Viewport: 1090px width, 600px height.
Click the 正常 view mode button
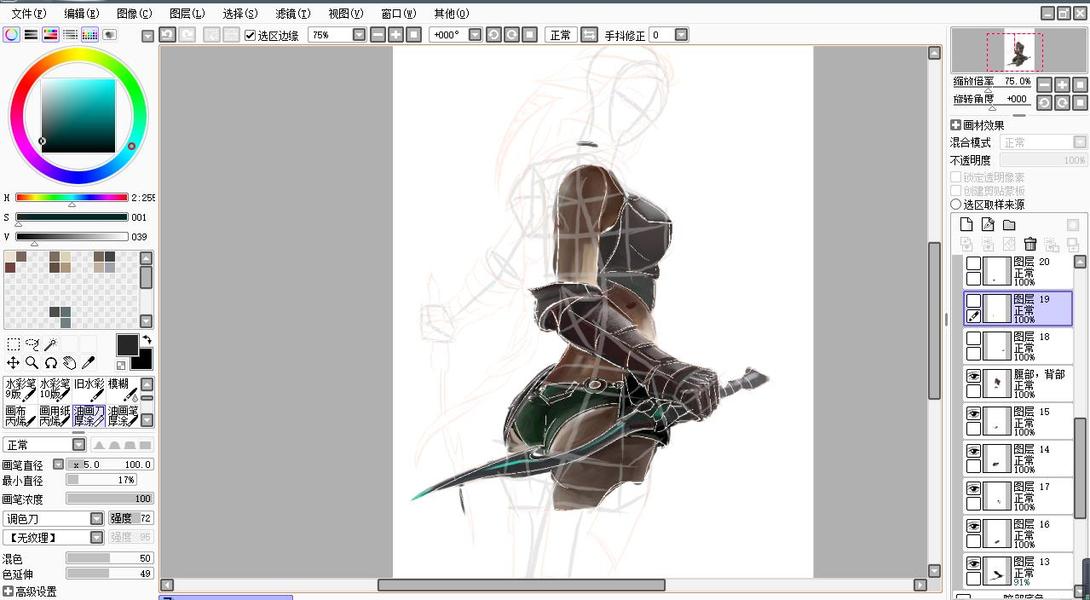[560, 34]
